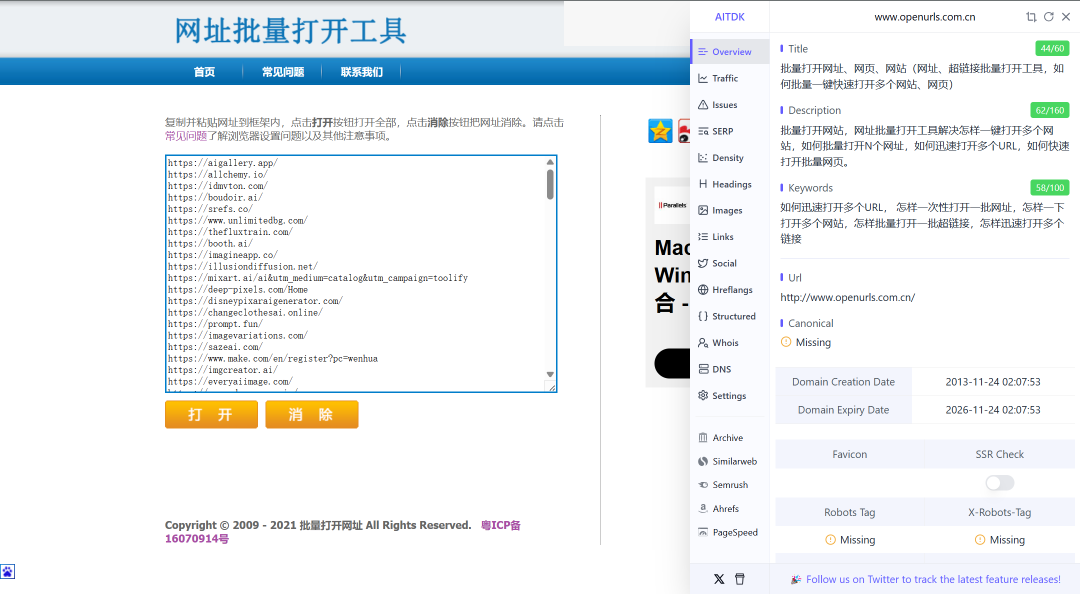Click the Hreflangs globe icon

(703, 289)
